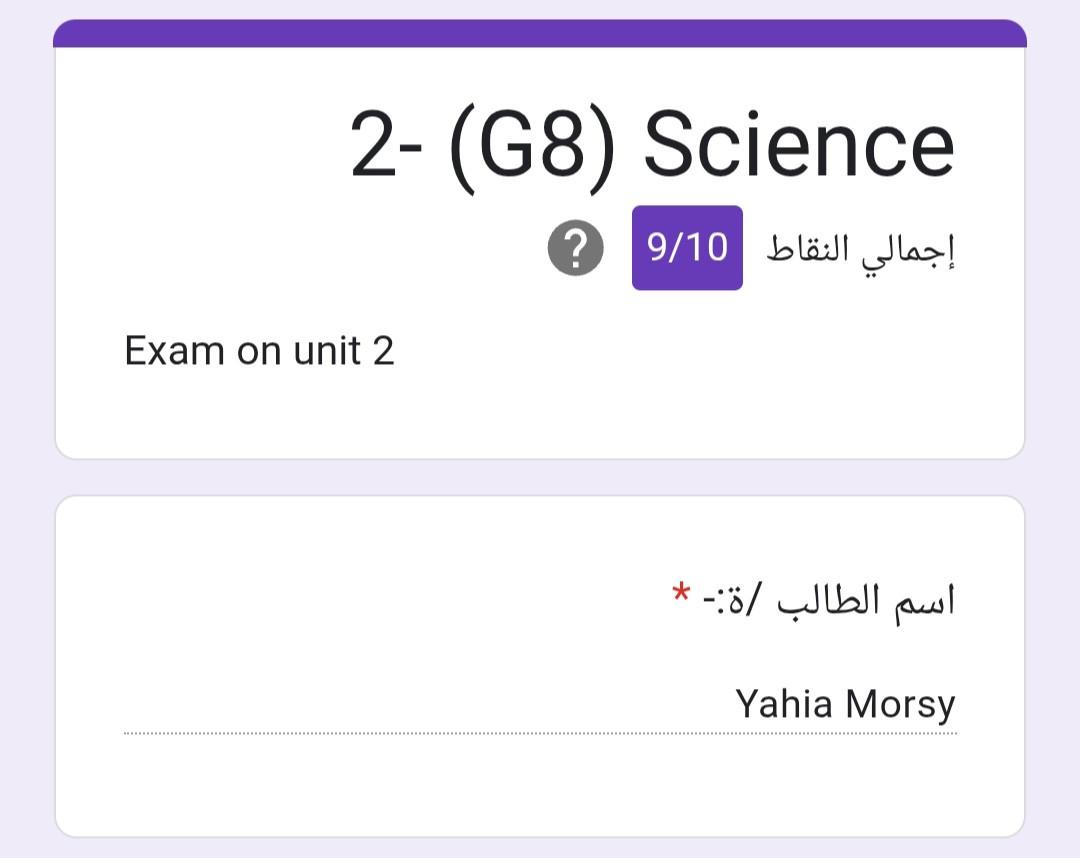Click the Arabic student name question label
Viewport: 1080px width, 858px height.
[829, 601]
